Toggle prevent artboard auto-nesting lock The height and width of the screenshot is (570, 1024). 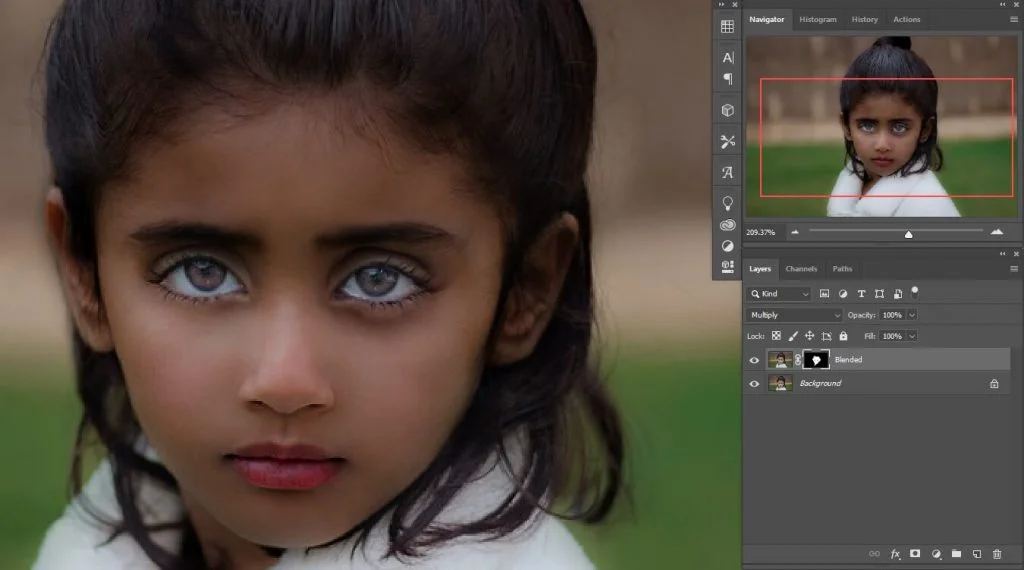point(826,336)
